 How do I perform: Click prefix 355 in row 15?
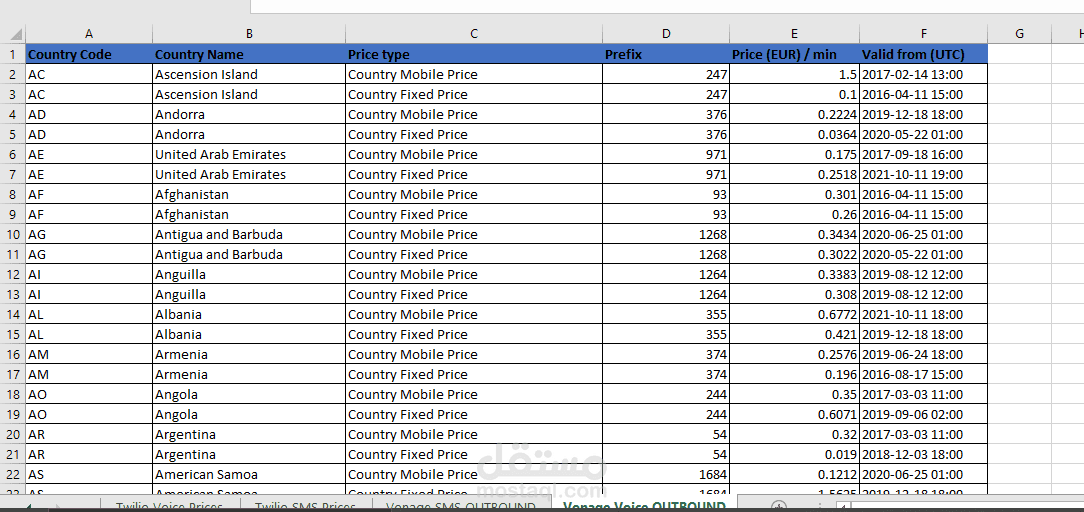click(666, 334)
